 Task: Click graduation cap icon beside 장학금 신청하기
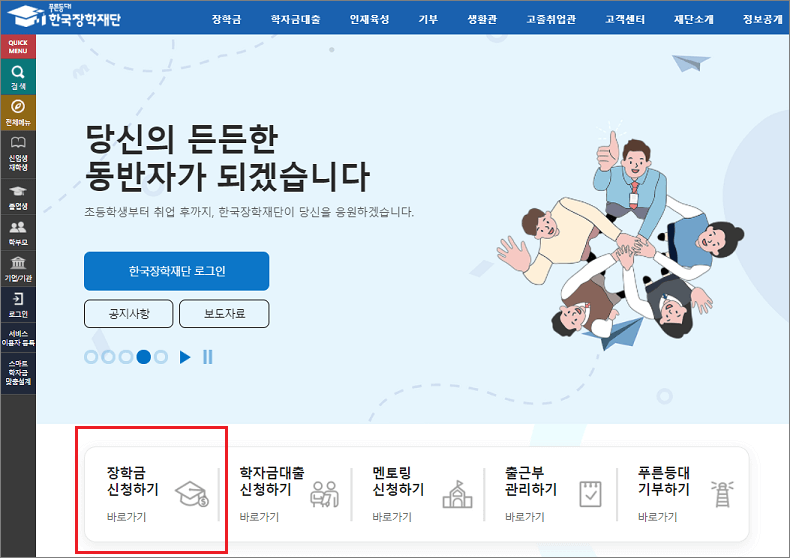pos(192,494)
